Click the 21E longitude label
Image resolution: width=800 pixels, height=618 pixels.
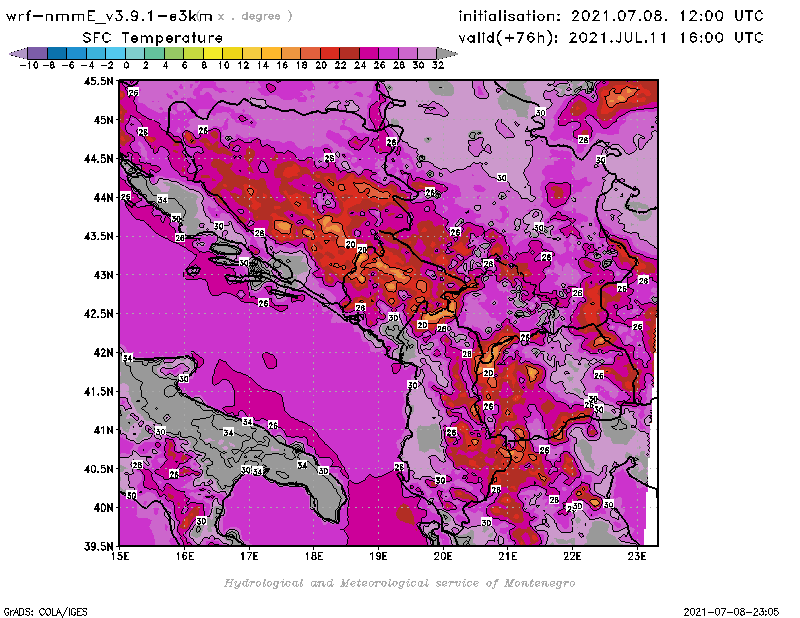508,556
